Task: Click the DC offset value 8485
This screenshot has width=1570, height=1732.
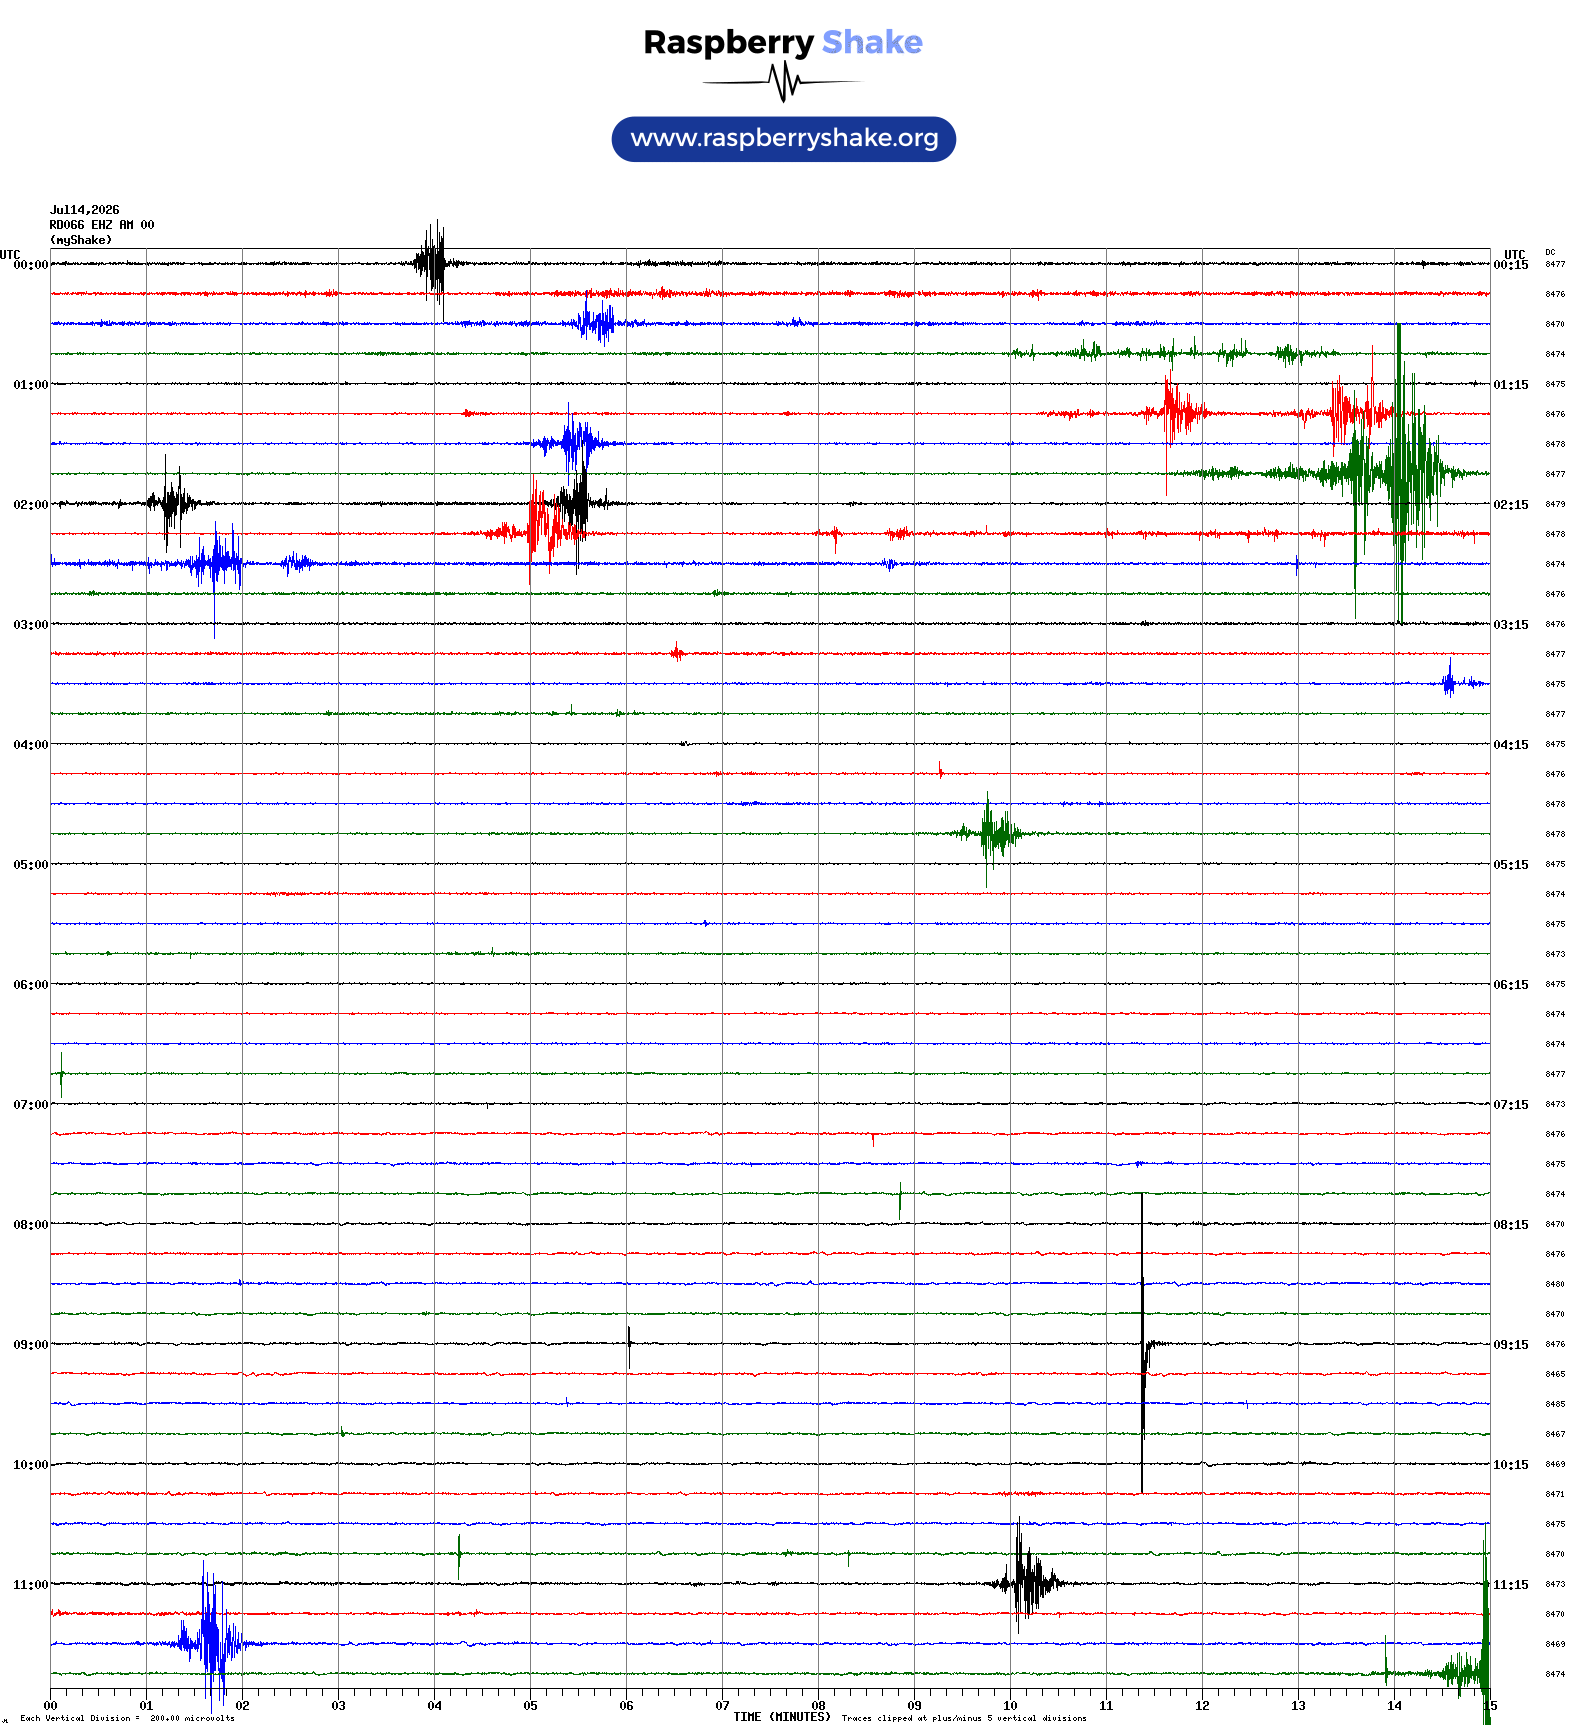Action: point(1555,1404)
